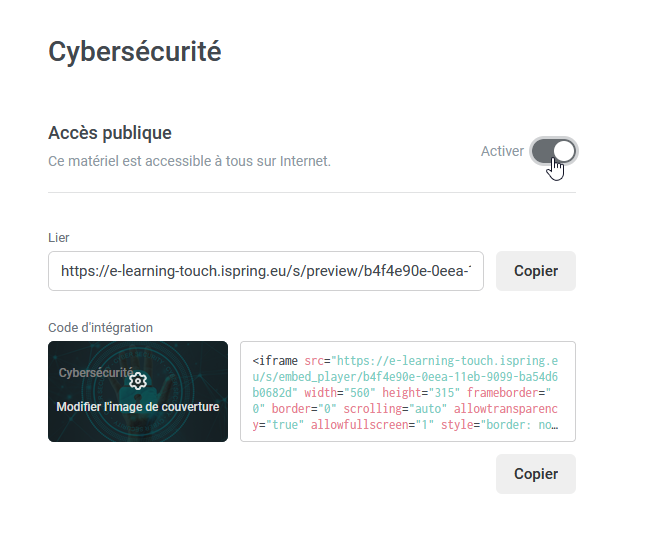Click the 'Lier' field label
This screenshot has height=534, width=658.
(59, 237)
